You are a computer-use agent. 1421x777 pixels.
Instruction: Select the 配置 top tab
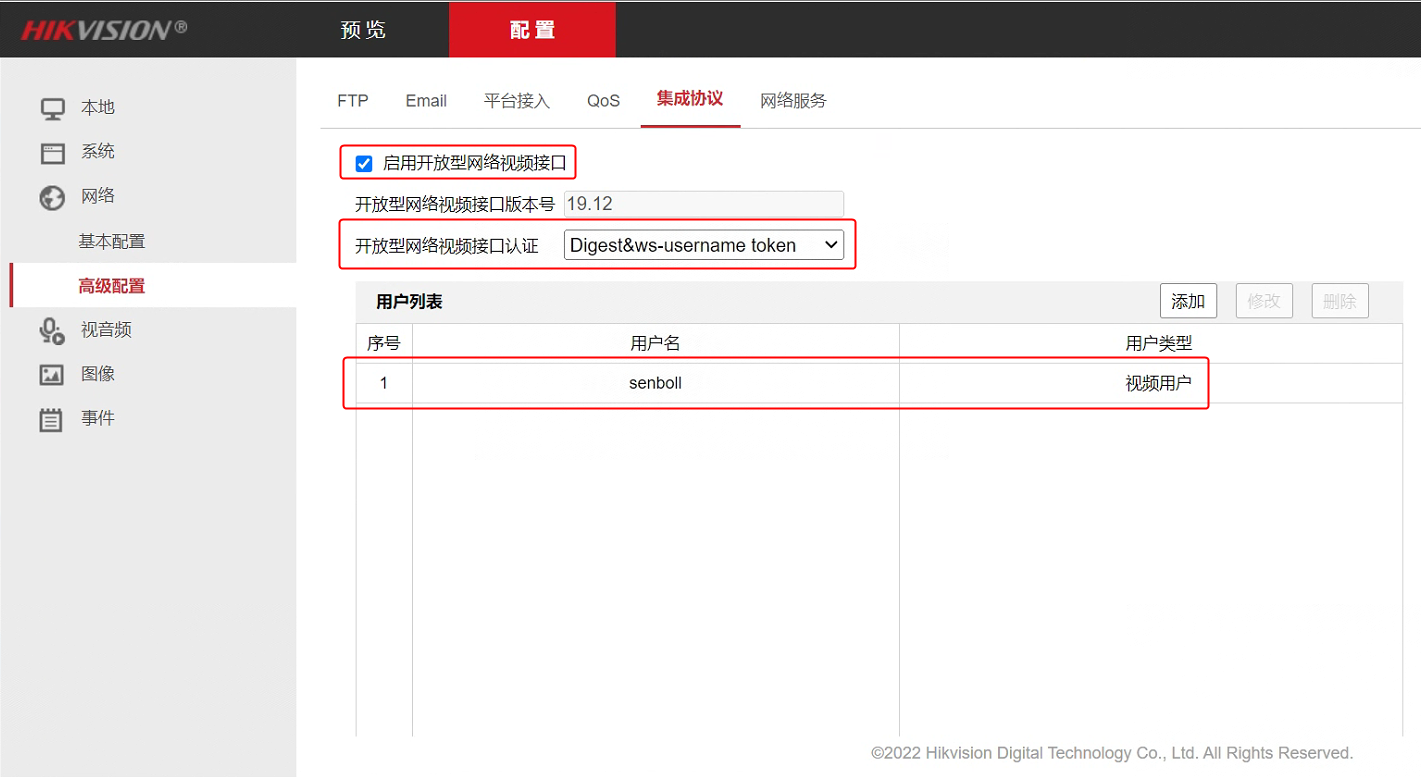pos(532,30)
